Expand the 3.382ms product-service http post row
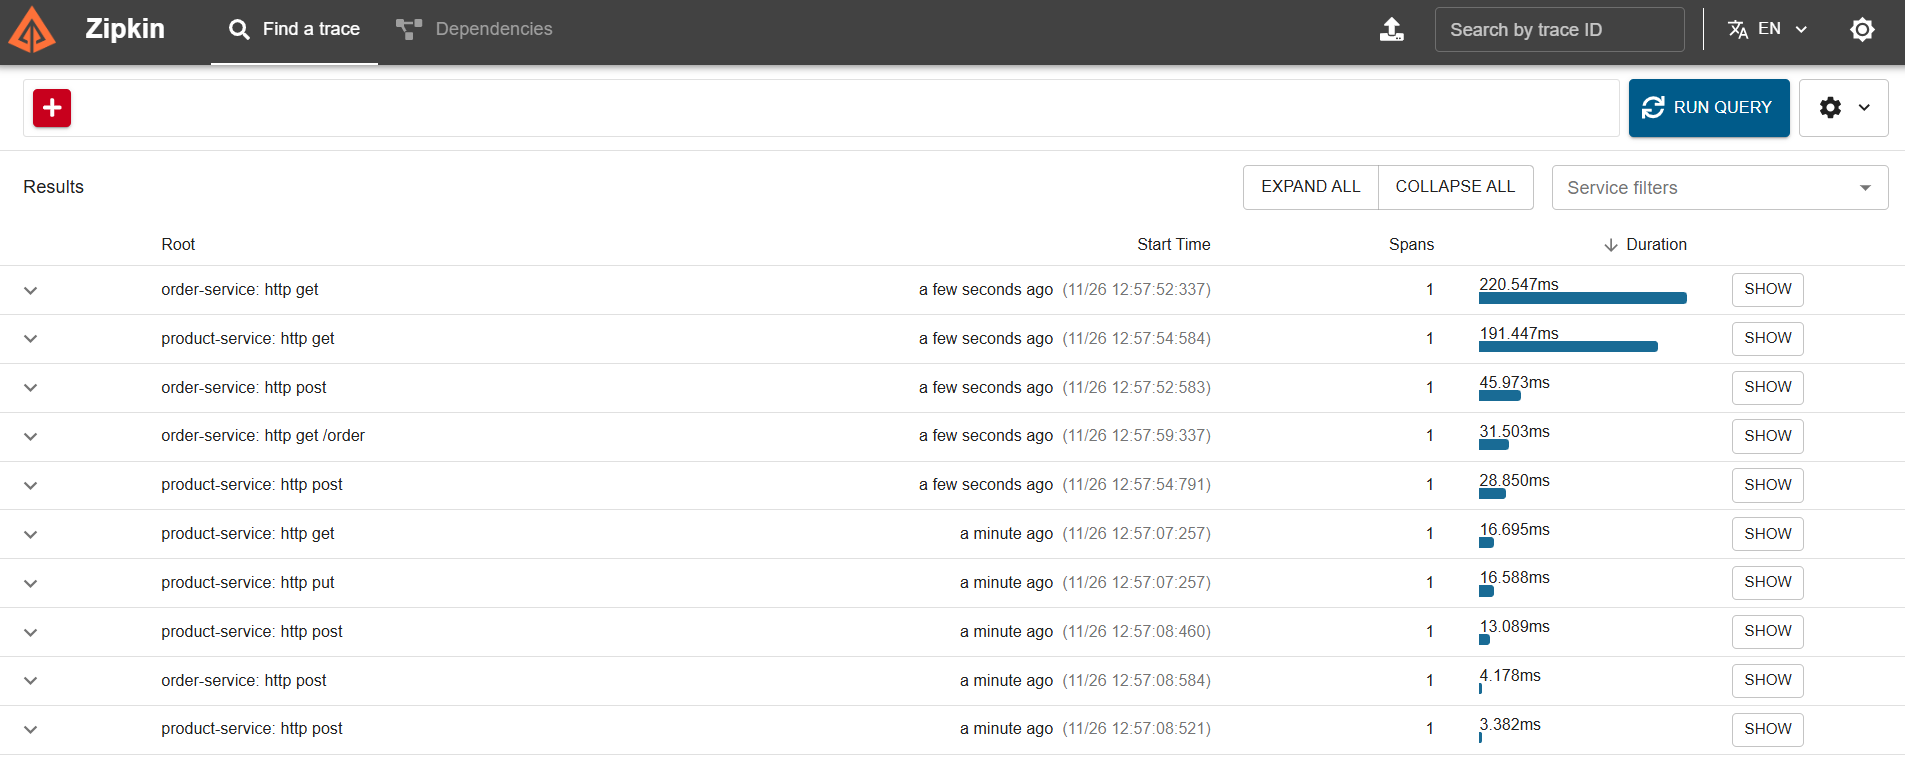 pos(31,729)
